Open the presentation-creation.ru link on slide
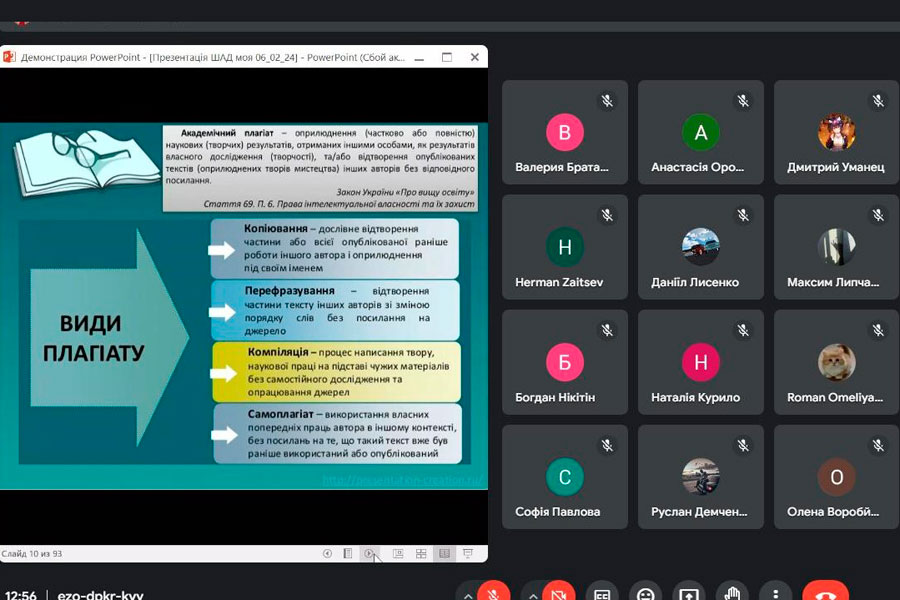The image size is (900, 600). pyautogui.click(x=402, y=480)
